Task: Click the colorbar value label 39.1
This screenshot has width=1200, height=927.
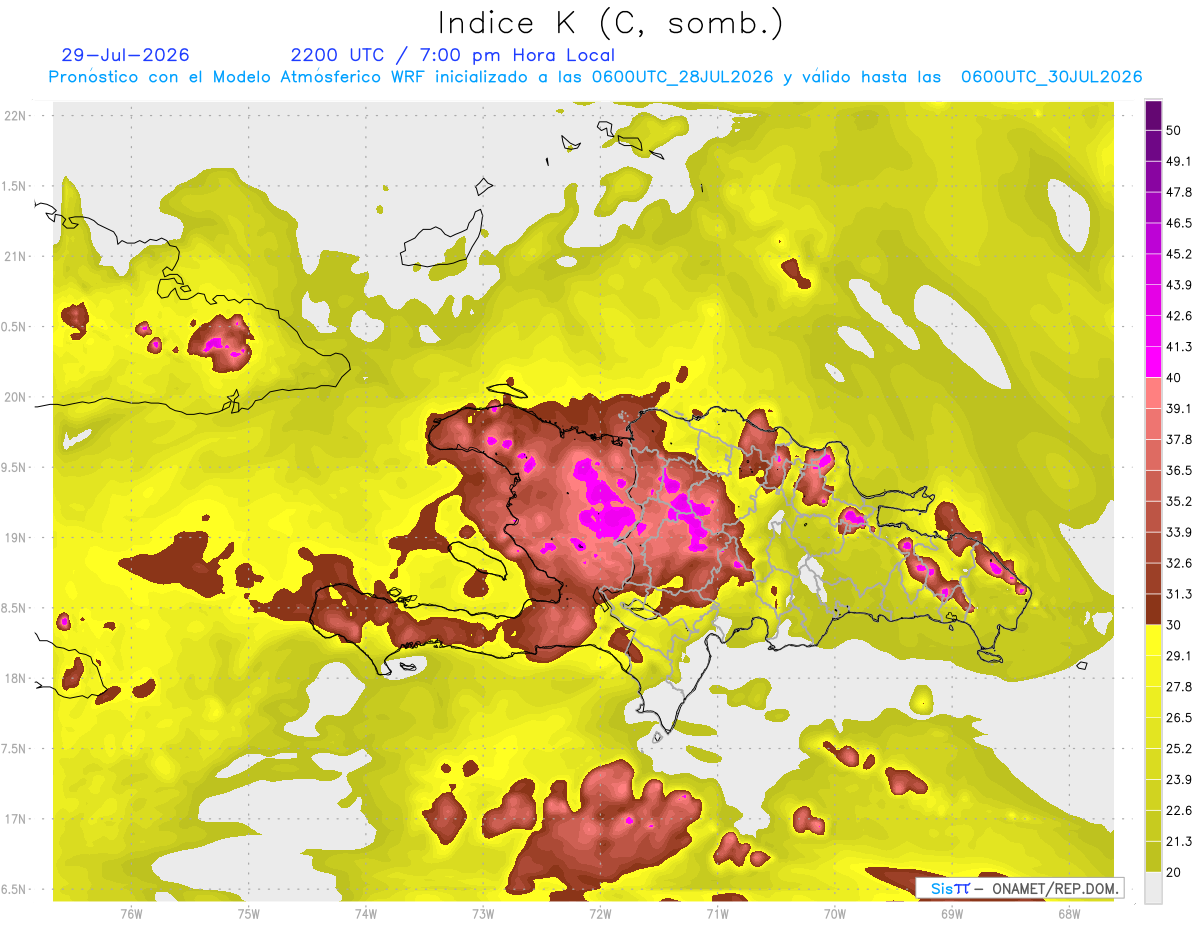Action: (1179, 409)
